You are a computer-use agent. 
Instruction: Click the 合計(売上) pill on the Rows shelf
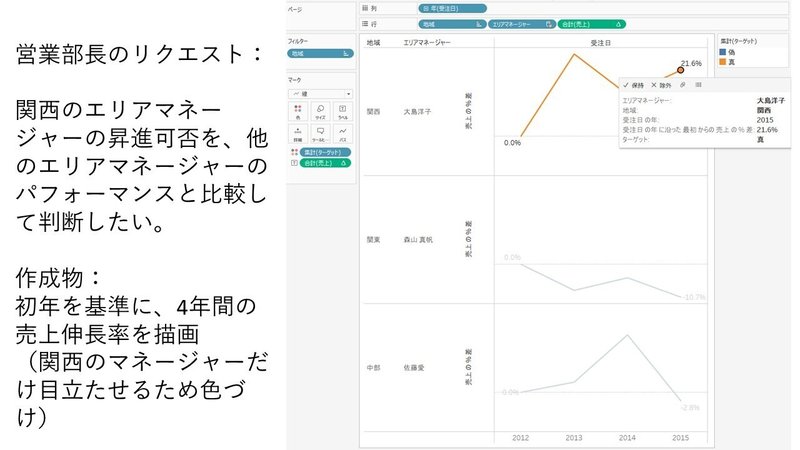pyautogui.click(x=591, y=24)
